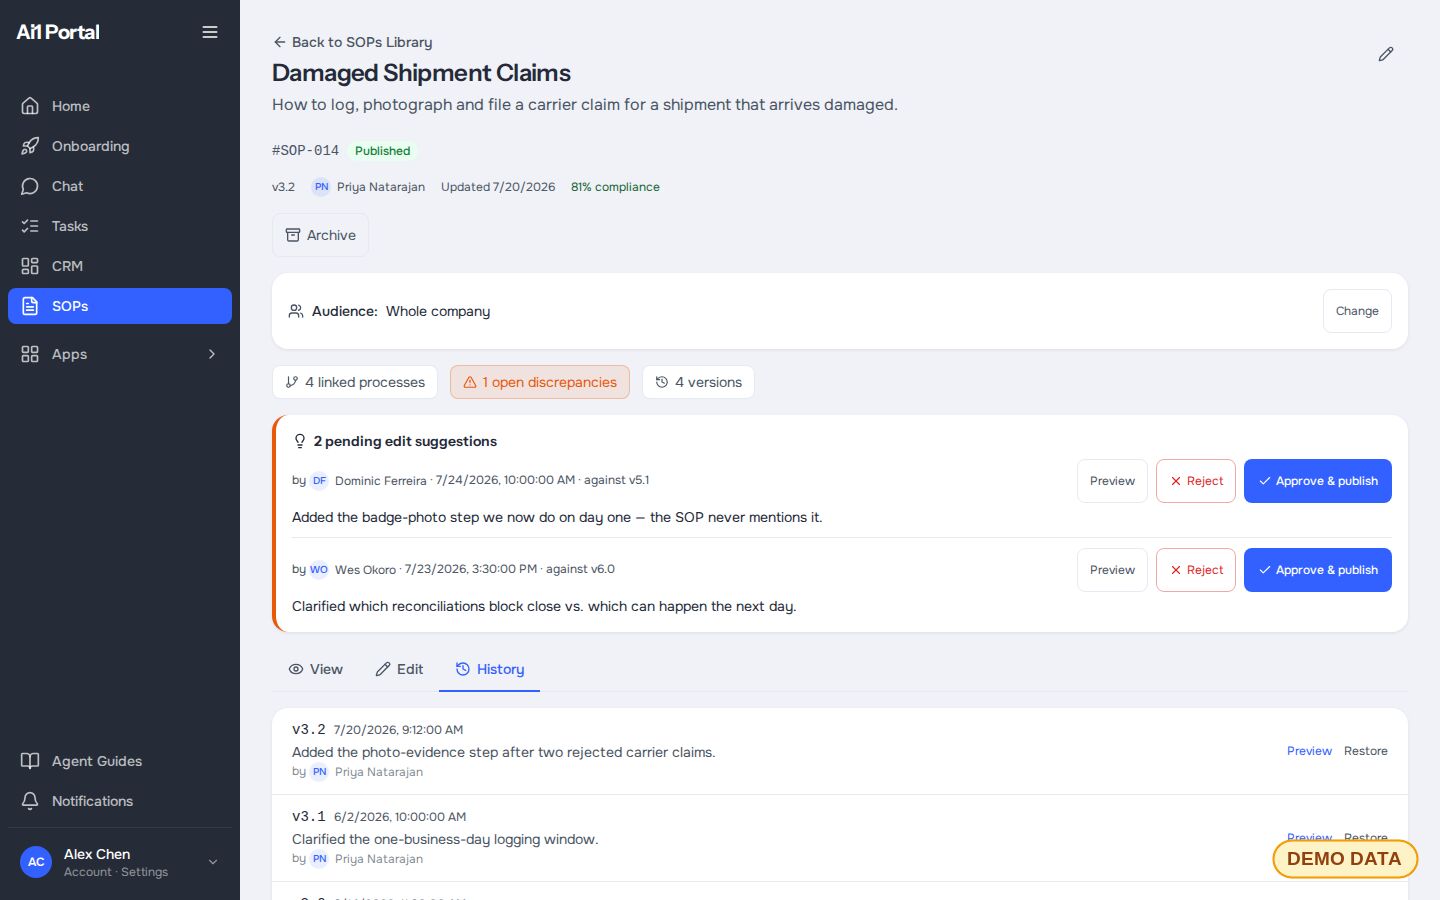Screen dimensions: 1440x900
Task: Open Home in the sidebar
Action: click(x=120, y=106)
